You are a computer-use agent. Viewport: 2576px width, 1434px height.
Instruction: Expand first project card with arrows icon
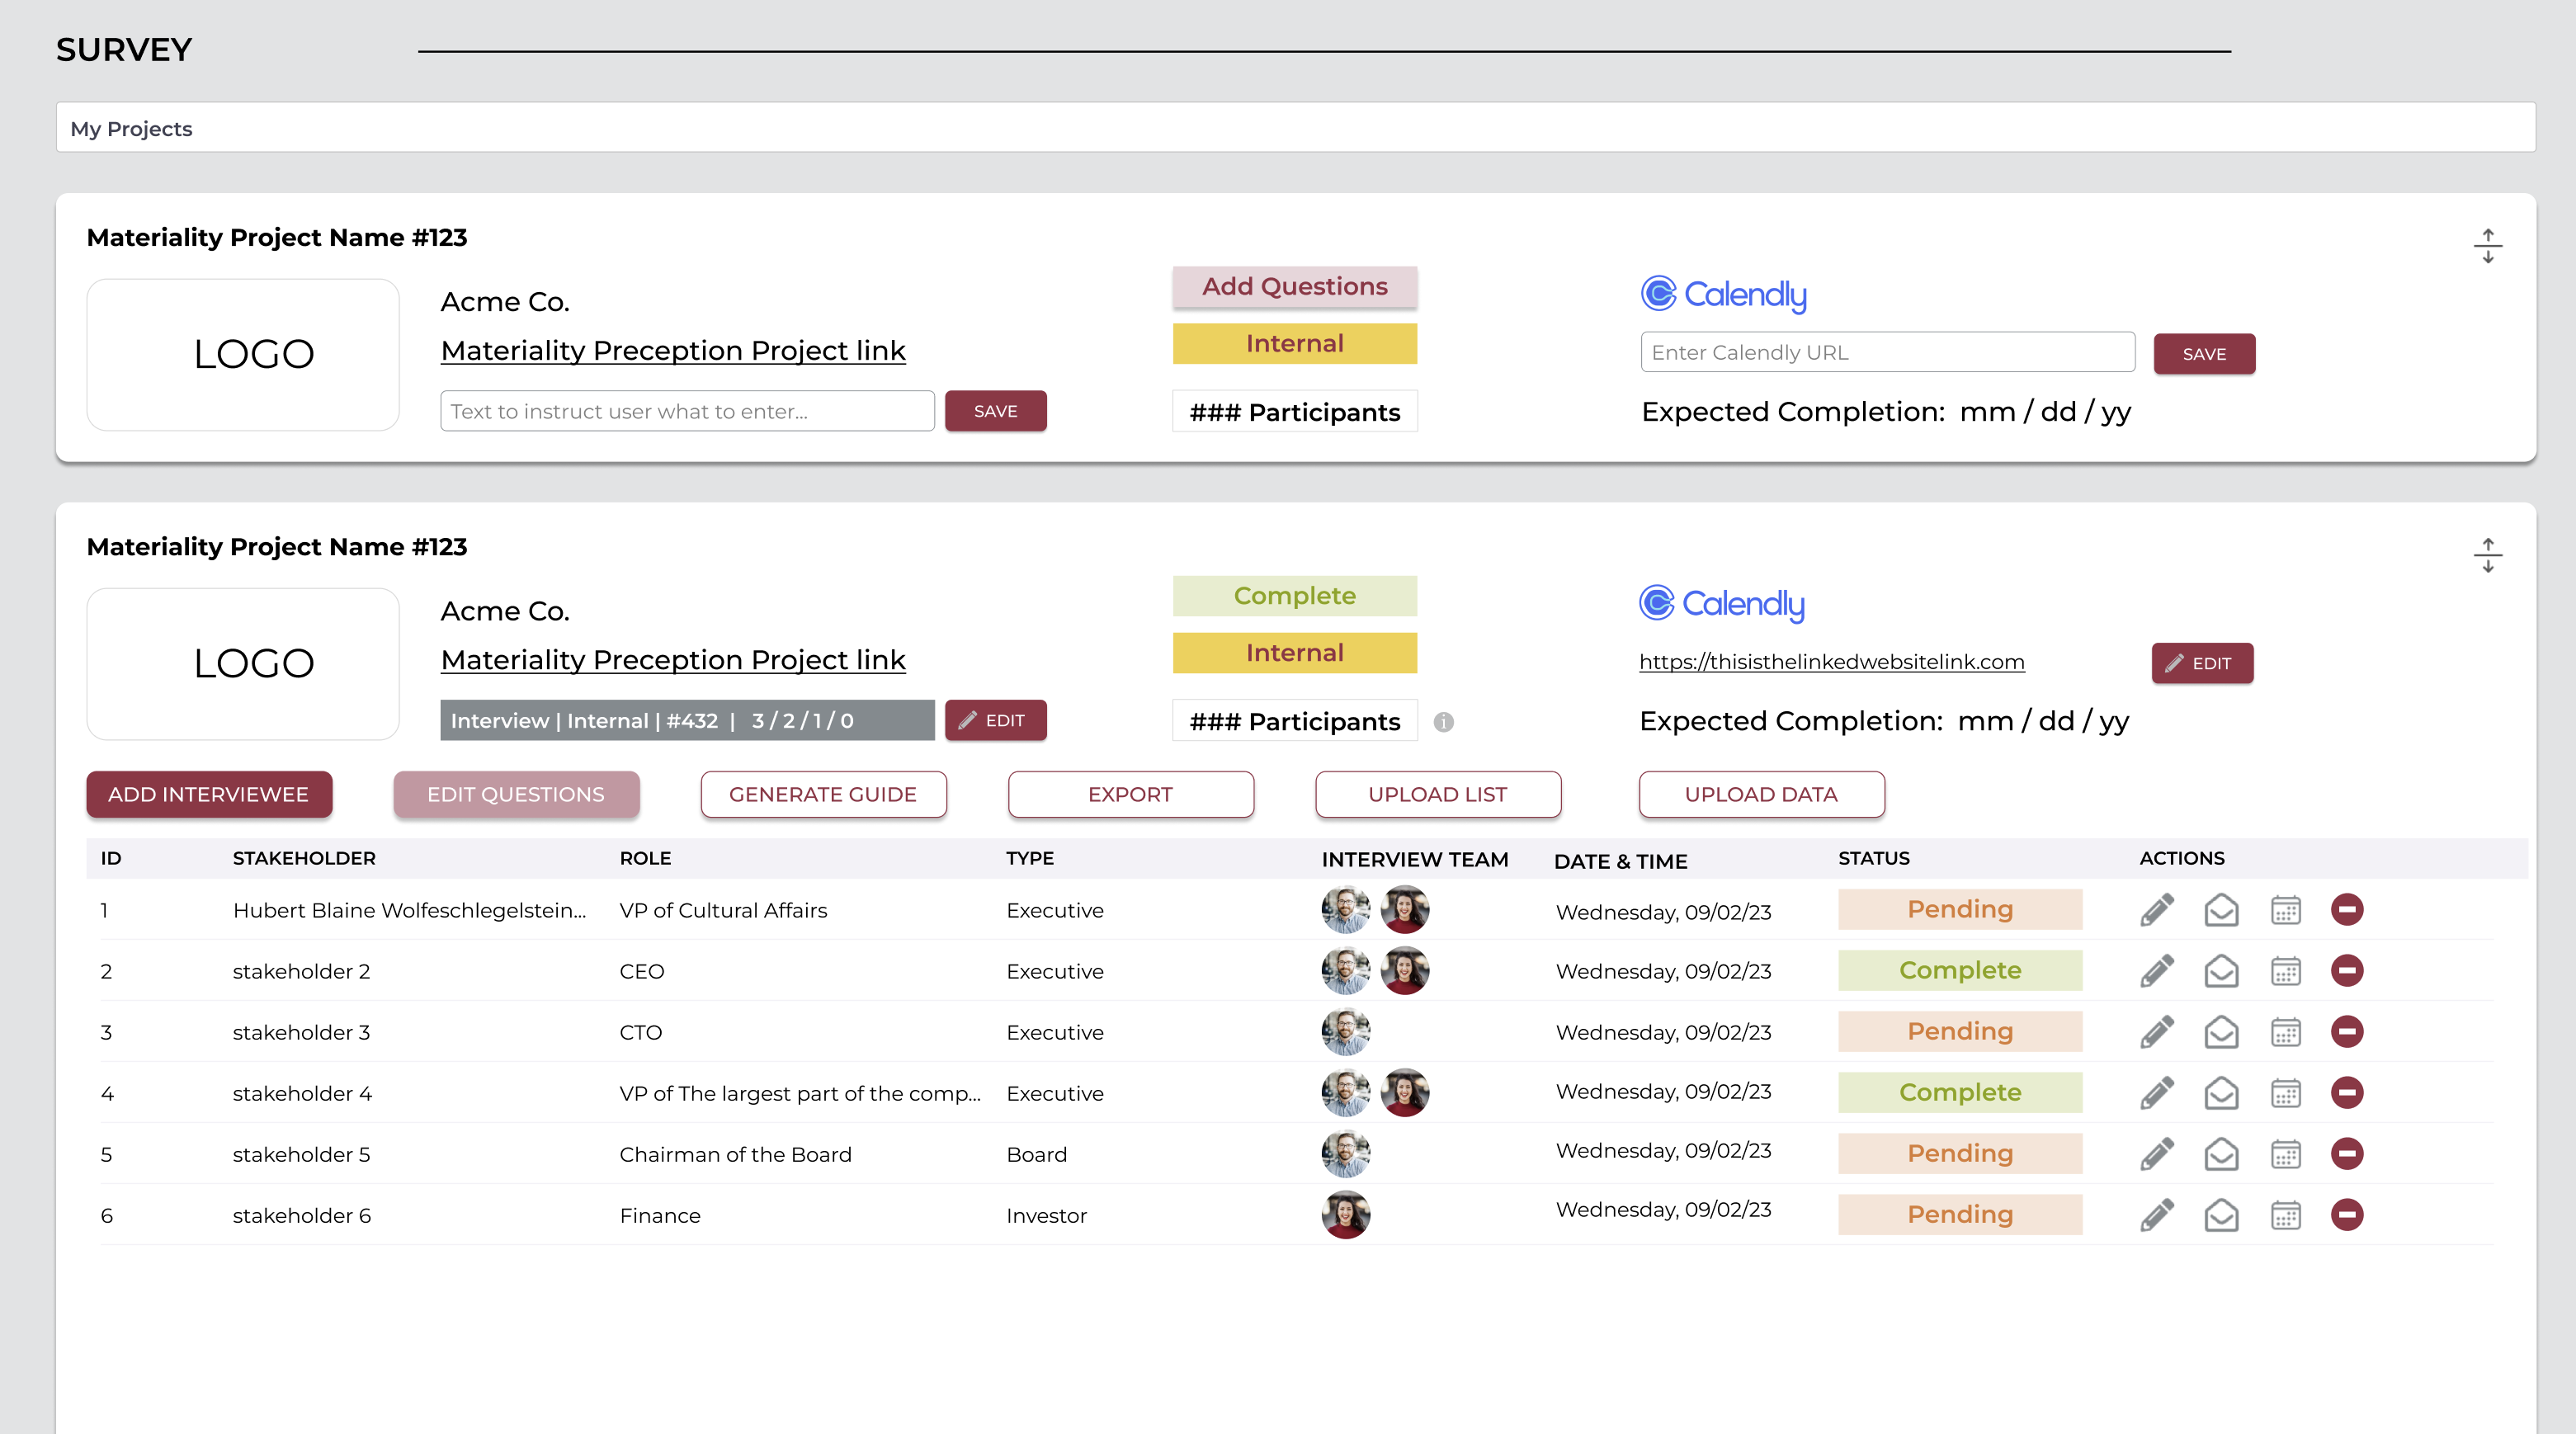pyautogui.click(x=2487, y=246)
